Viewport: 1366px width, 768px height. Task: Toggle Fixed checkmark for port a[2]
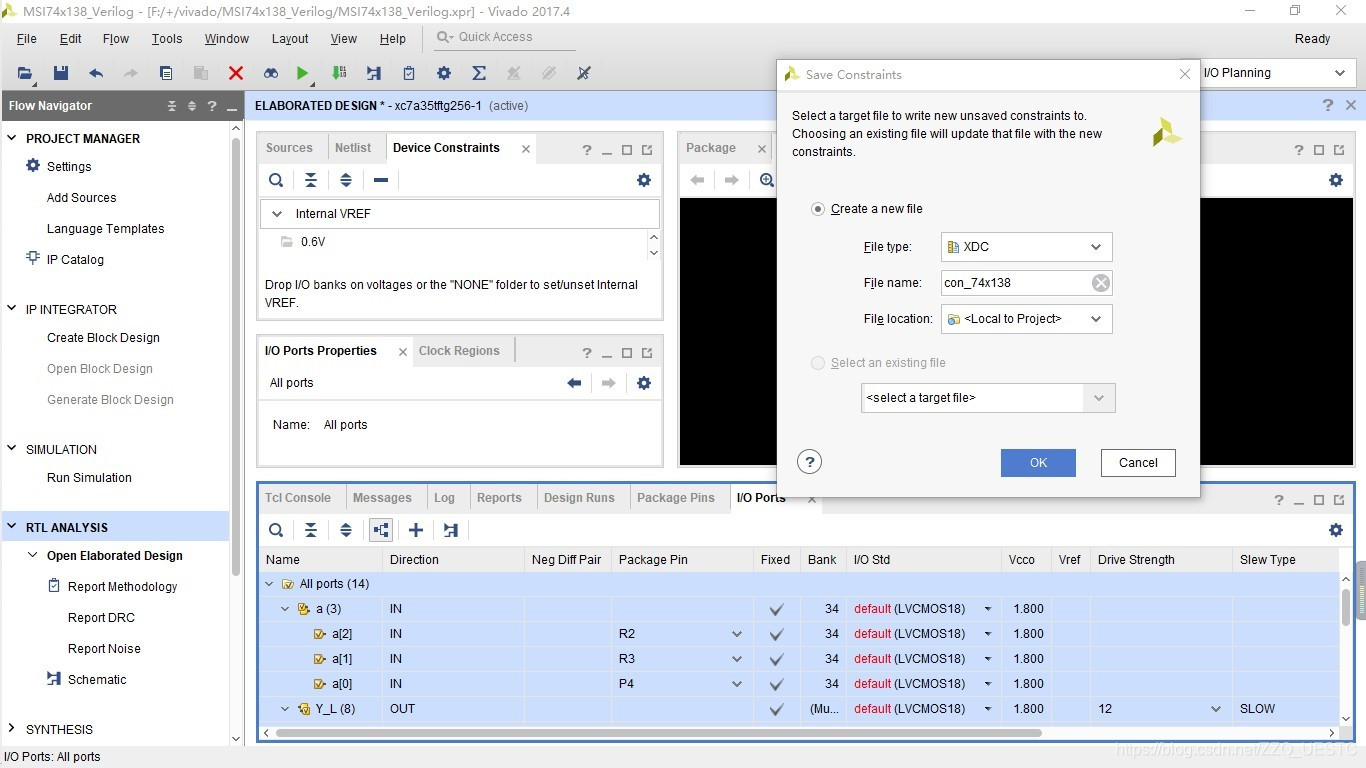tap(776, 634)
